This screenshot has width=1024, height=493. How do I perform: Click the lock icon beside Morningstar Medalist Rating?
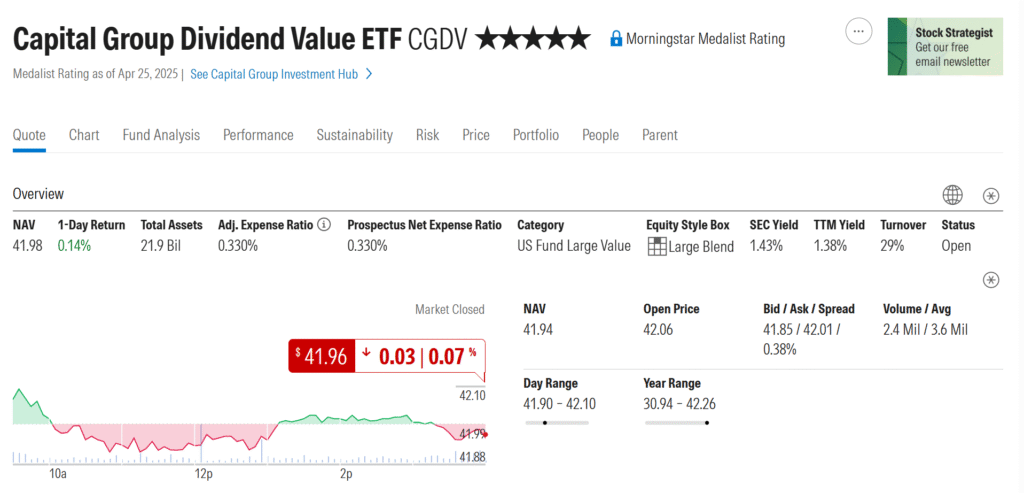point(616,39)
